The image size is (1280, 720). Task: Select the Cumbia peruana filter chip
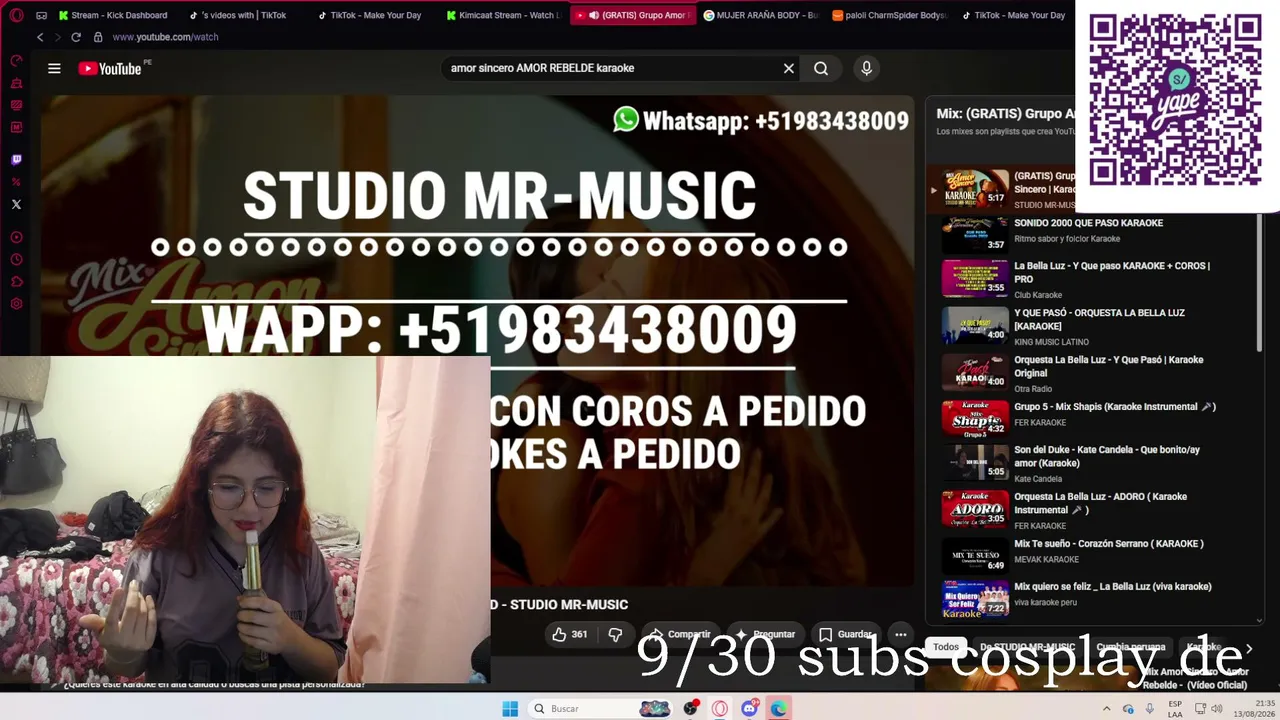(1130, 647)
